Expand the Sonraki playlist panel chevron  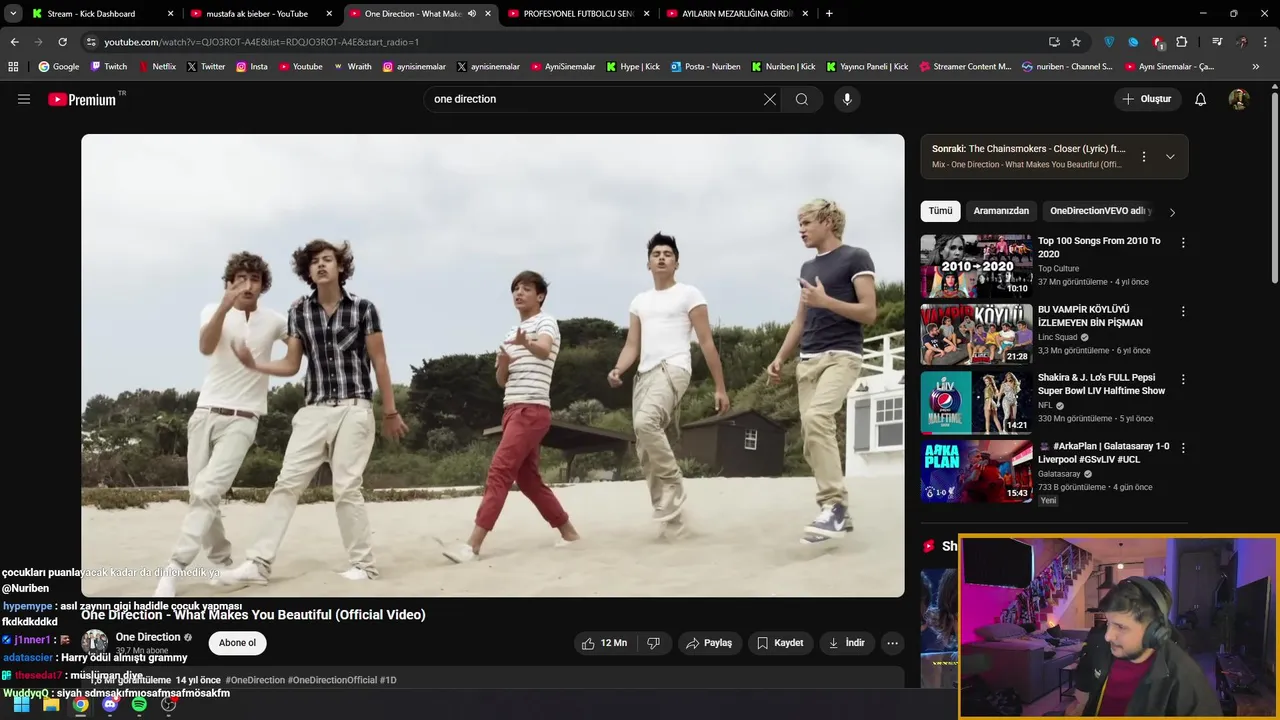pyautogui.click(x=1170, y=157)
